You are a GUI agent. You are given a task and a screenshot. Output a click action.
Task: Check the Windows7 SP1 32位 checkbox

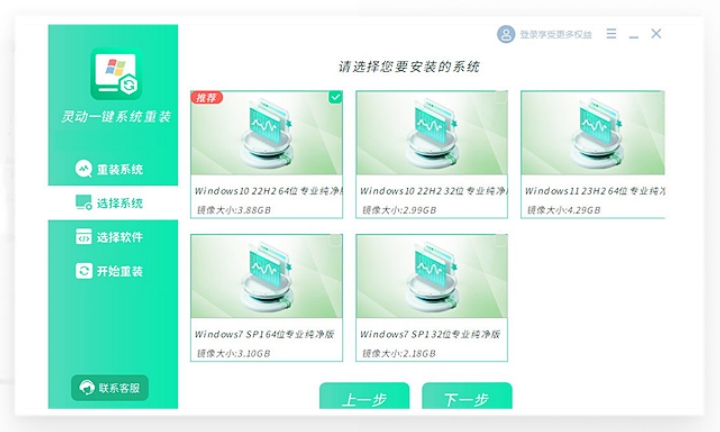(x=501, y=241)
